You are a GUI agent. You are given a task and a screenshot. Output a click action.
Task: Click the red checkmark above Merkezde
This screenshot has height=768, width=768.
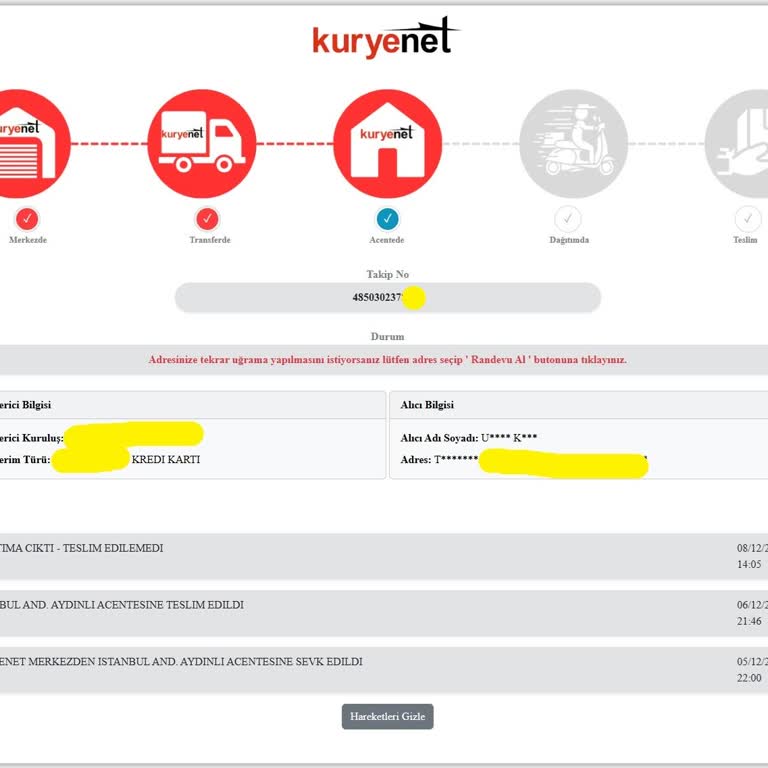27,219
